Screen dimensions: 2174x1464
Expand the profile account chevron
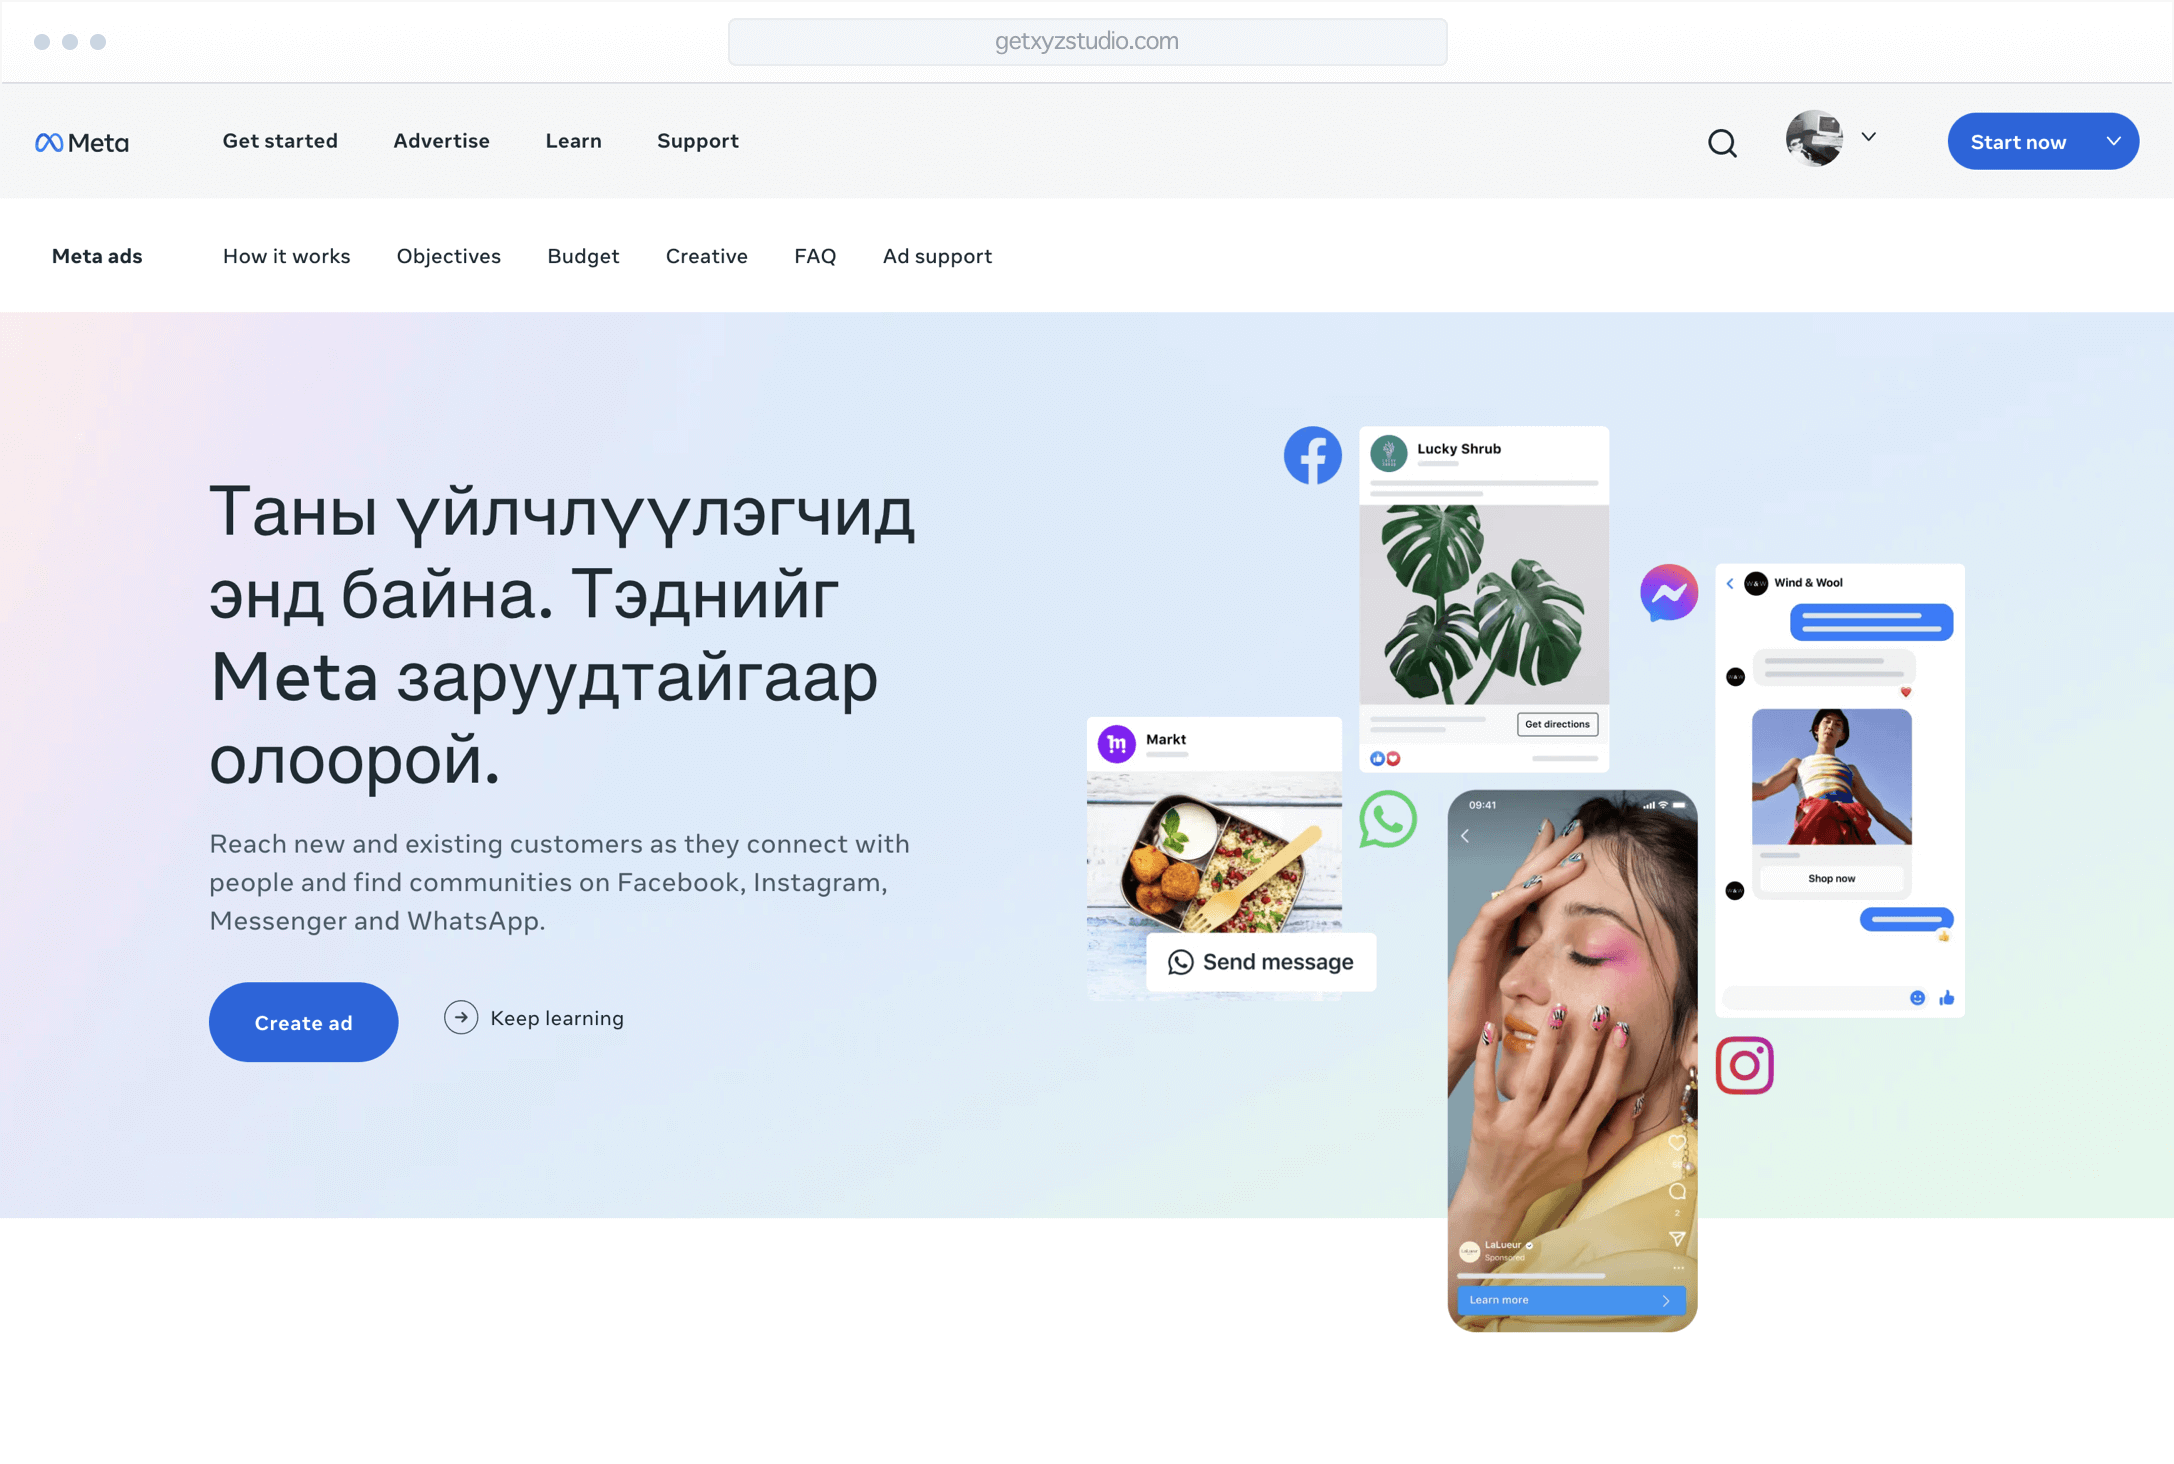pos(1868,137)
